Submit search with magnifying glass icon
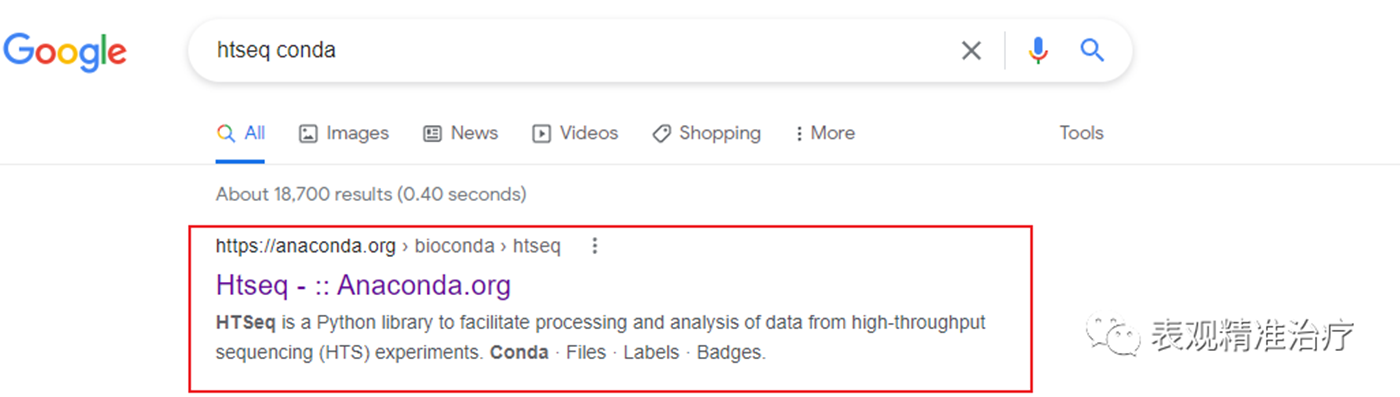 coord(1092,50)
